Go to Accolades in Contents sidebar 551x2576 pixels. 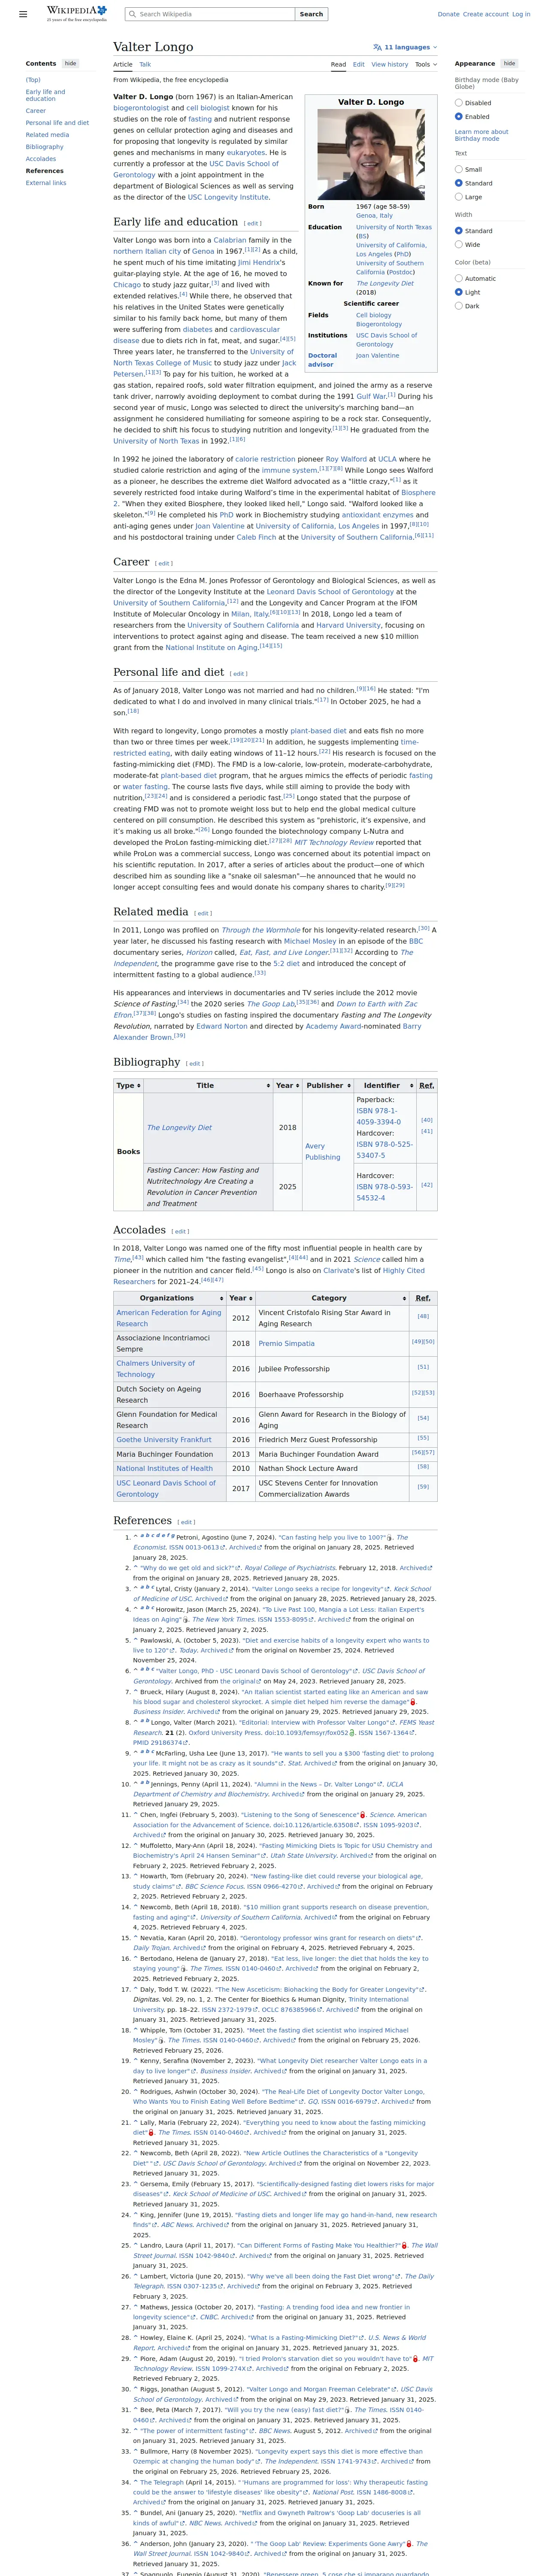[41, 159]
